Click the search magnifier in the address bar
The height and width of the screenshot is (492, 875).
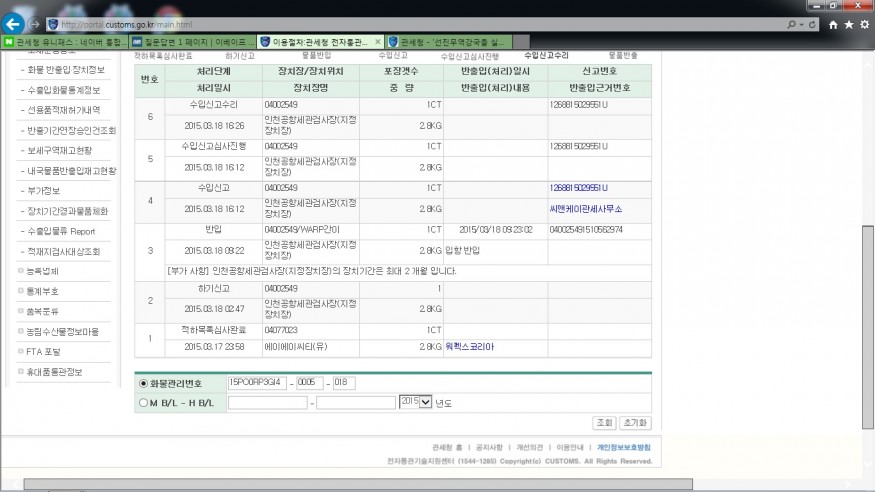[791, 25]
